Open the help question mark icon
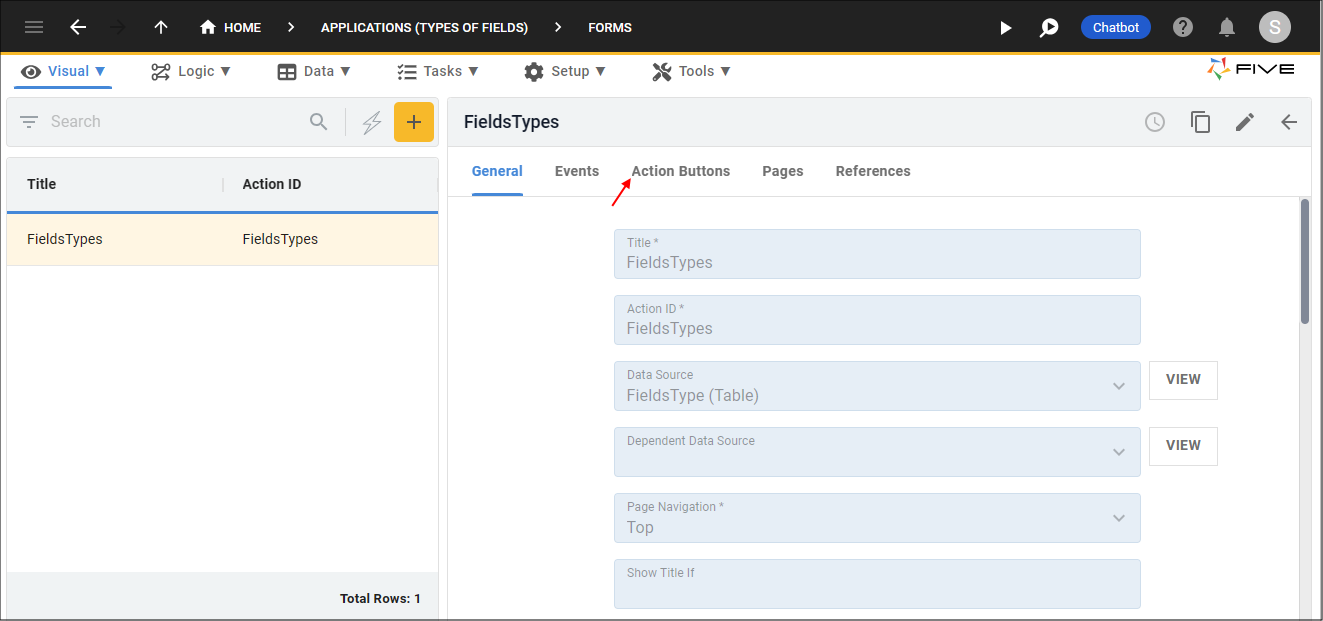 click(x=1183, y=27)
